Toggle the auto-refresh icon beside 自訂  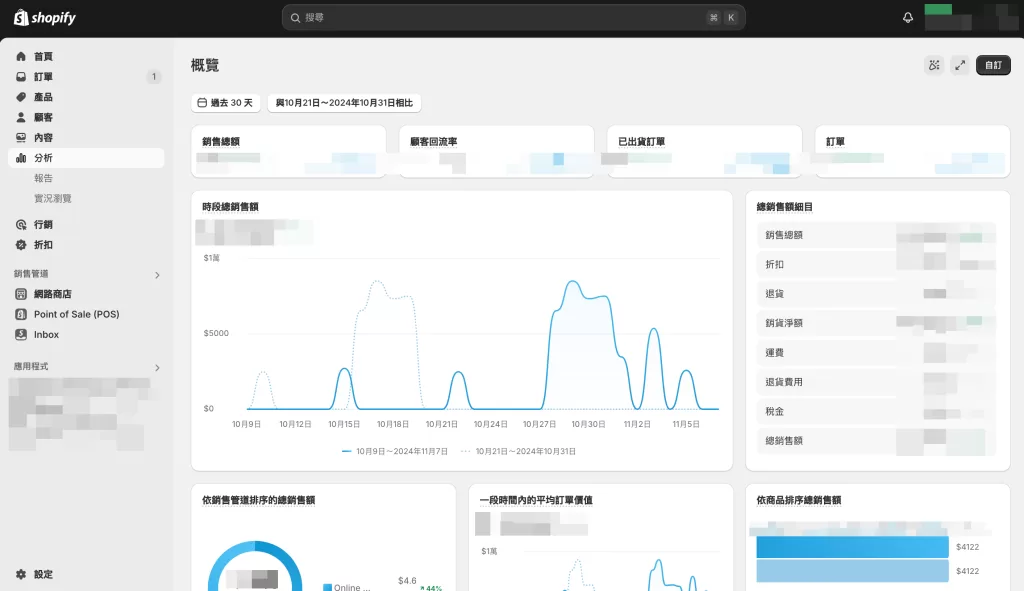click(935, 65)
